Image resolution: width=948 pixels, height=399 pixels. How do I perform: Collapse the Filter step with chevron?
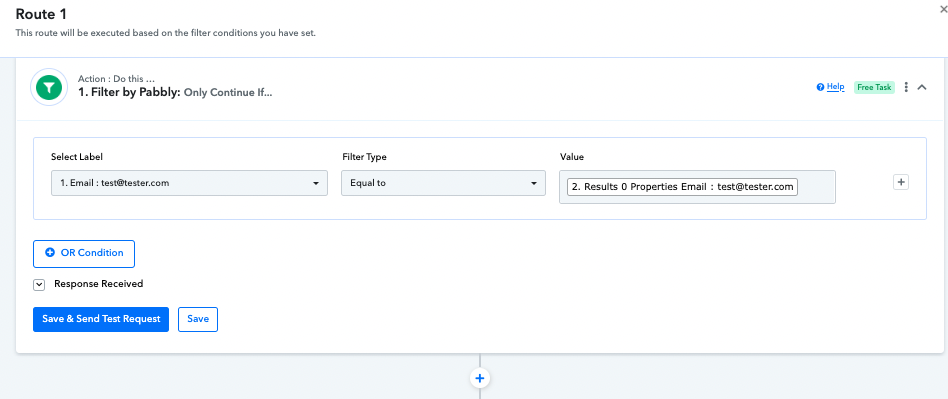point(922,87)
